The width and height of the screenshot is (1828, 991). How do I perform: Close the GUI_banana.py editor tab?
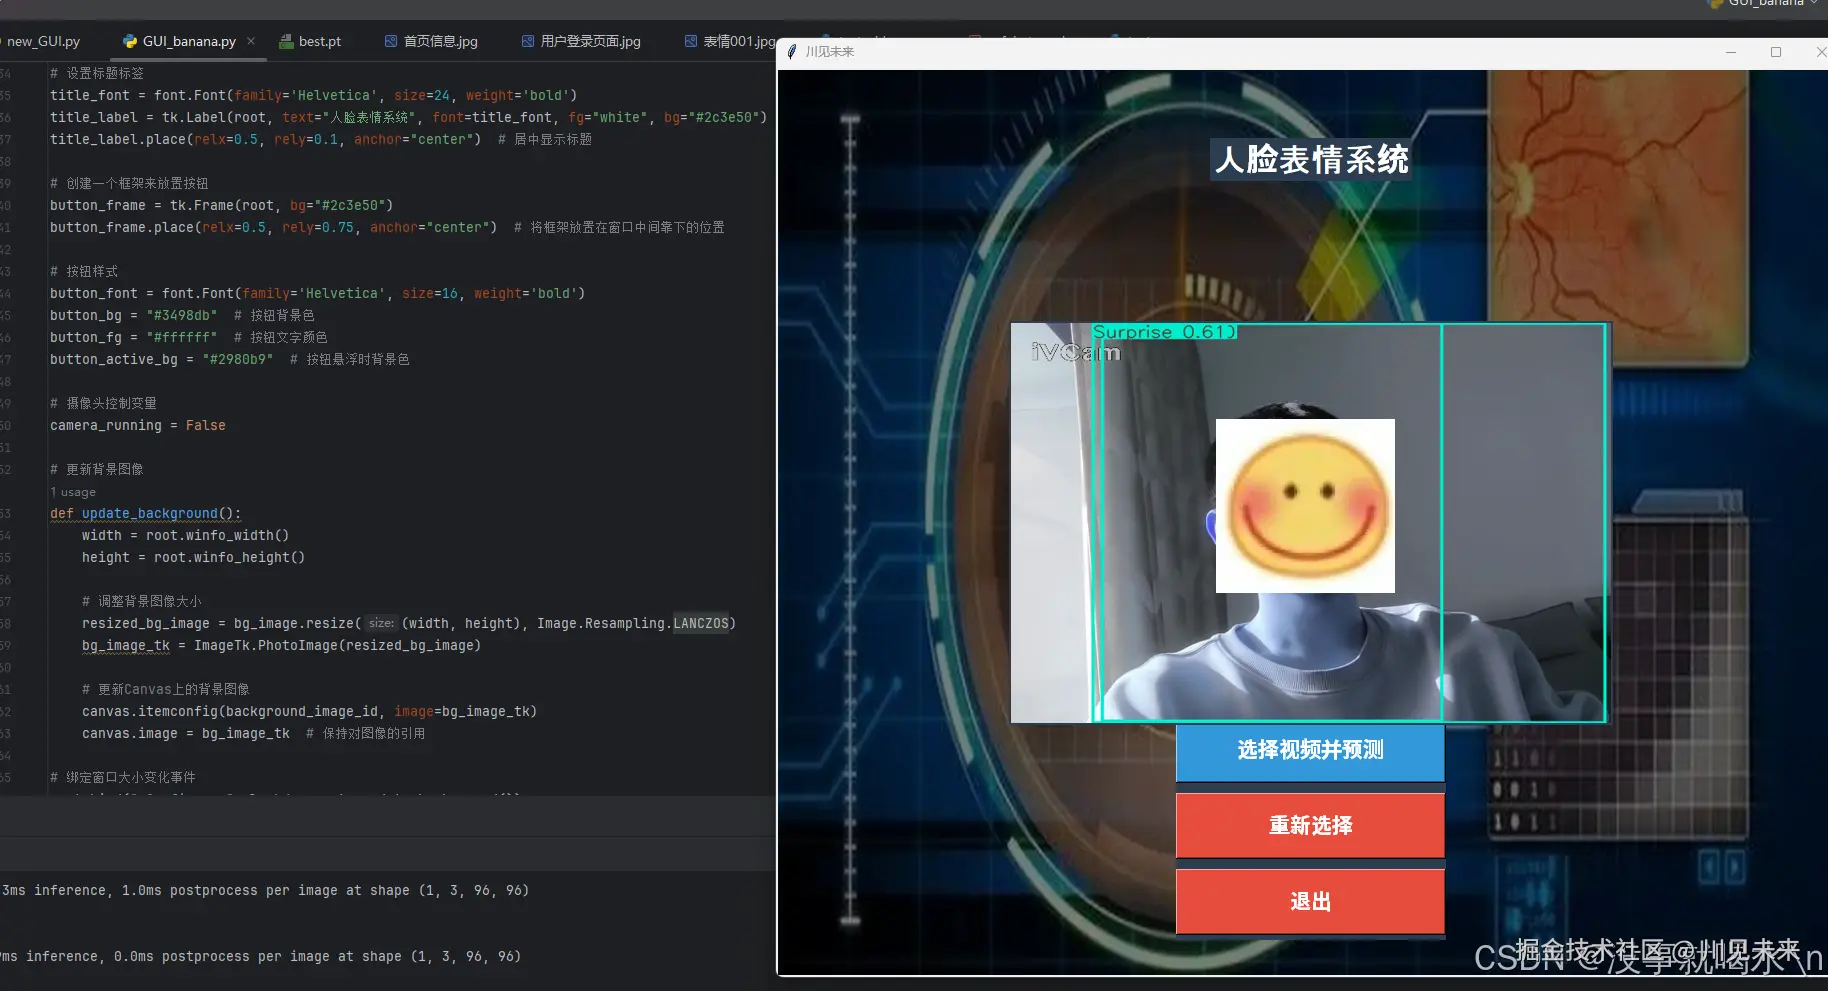pos(252,41)
